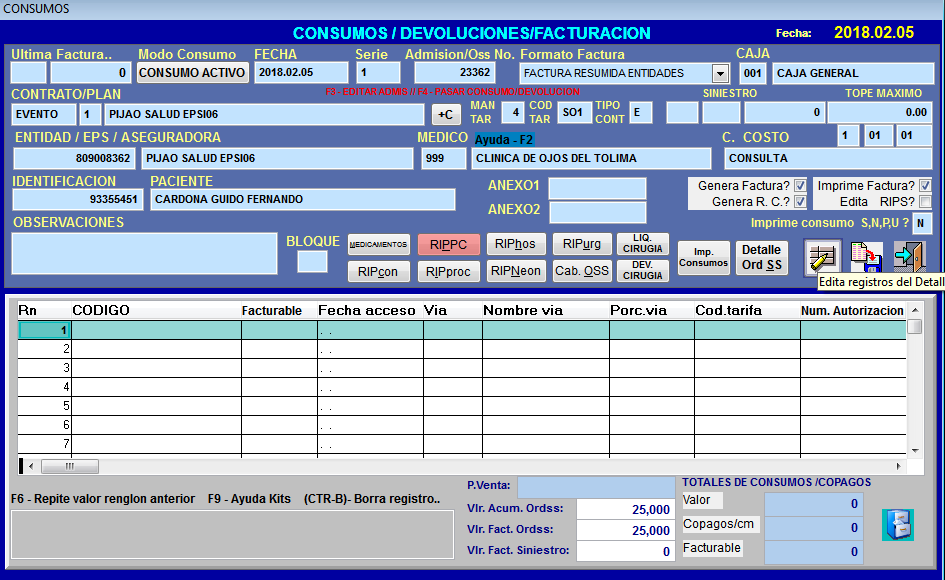
Task: Toggle the Imprime Factura checkbox
Action: (x=925, y=186)
